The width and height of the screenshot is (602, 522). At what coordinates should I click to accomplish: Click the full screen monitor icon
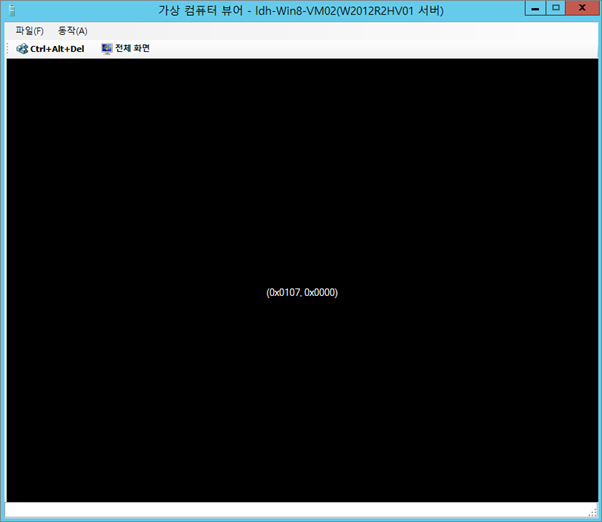click(107, 49)
